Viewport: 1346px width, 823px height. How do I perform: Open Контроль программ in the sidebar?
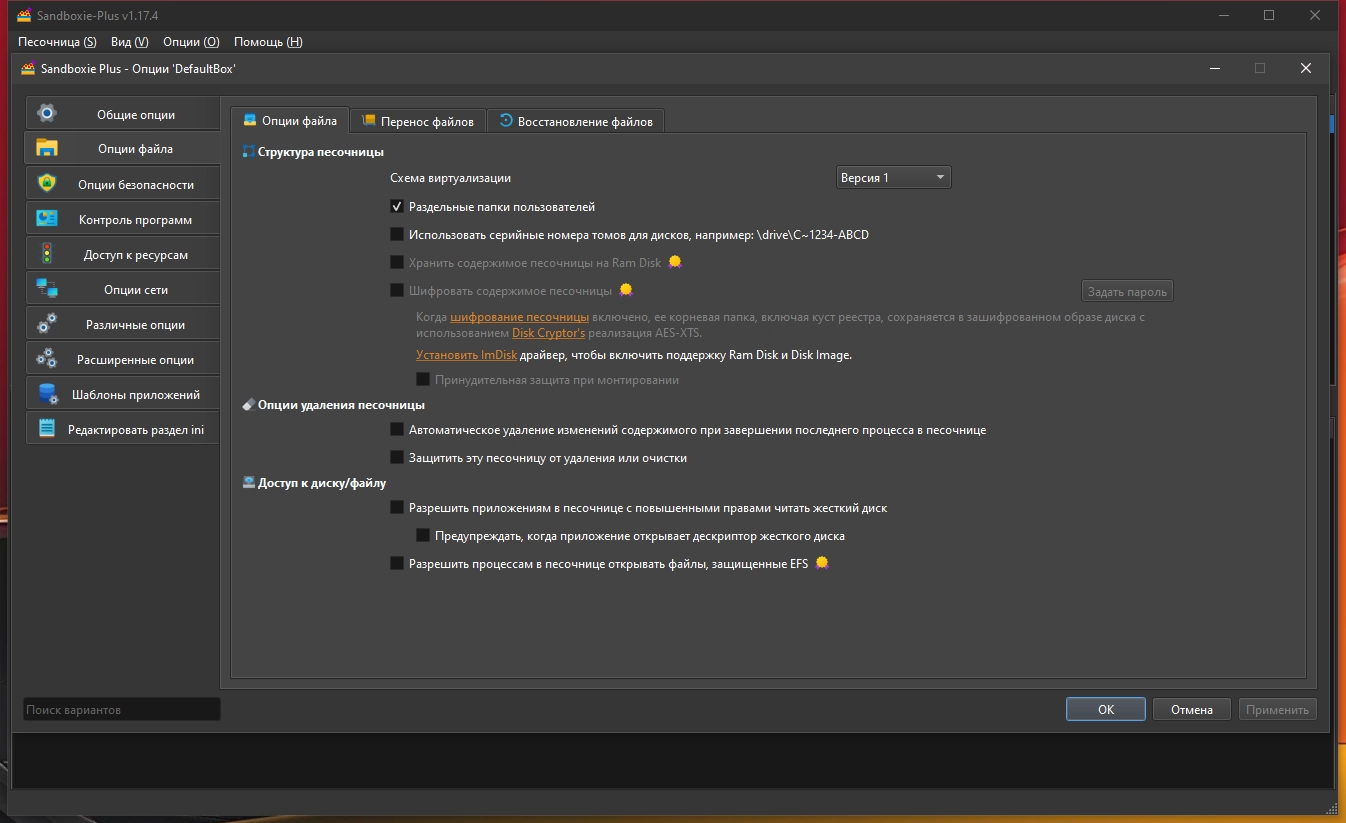(x=122, y=219)
